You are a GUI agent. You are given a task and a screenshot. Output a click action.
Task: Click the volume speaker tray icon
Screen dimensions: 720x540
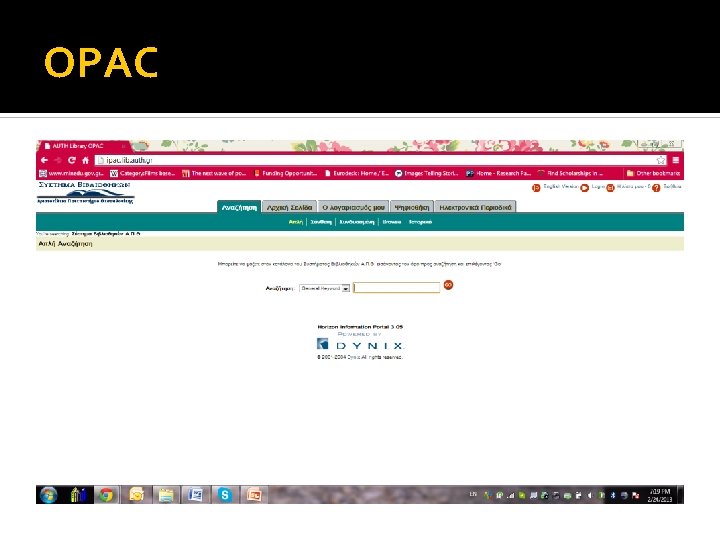[x=590, y=495]
